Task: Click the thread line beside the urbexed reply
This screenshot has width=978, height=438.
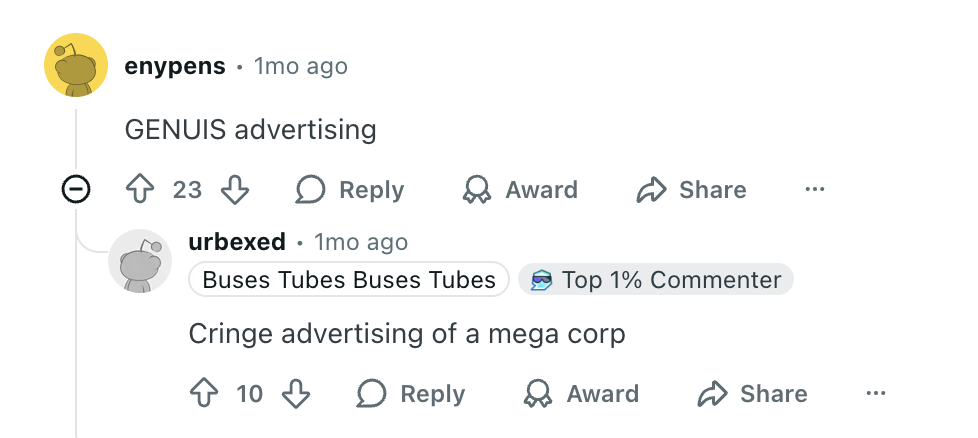Action: click(x=76, y=350)
